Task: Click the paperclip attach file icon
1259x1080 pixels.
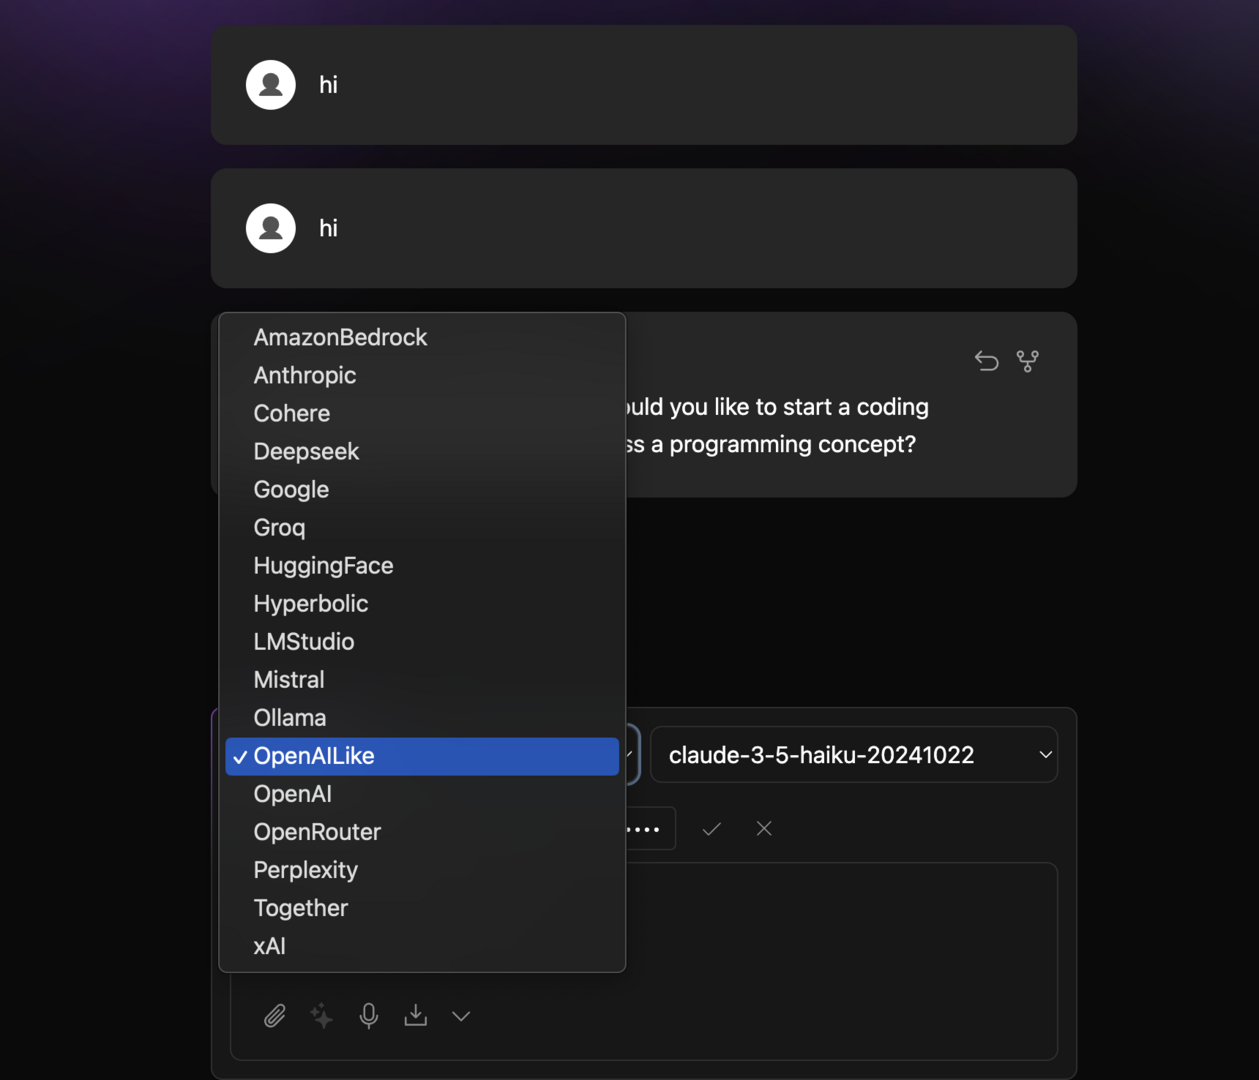Action: coord(274,1016)
